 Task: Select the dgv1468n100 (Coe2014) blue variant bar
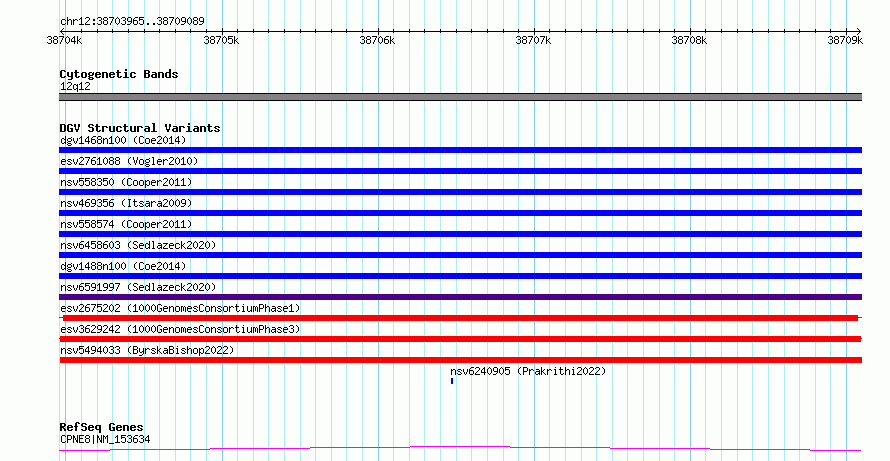coord(460,150)
